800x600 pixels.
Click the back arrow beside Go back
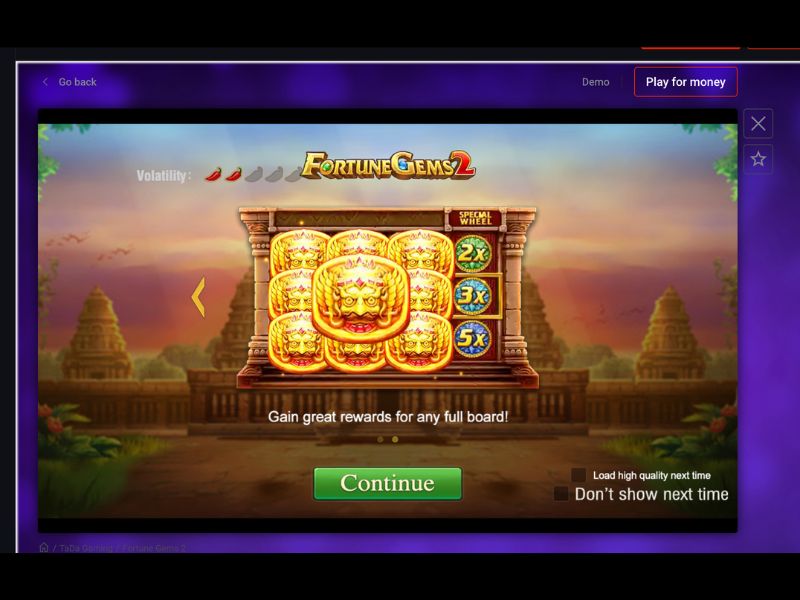point(45,82)
